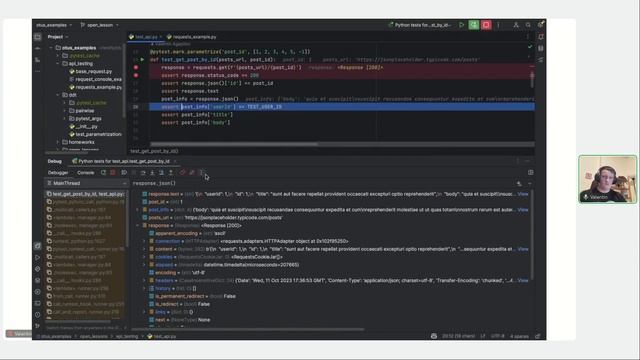Switch to the Debugger tab
The image size is (640, 360).
[58, 173]
